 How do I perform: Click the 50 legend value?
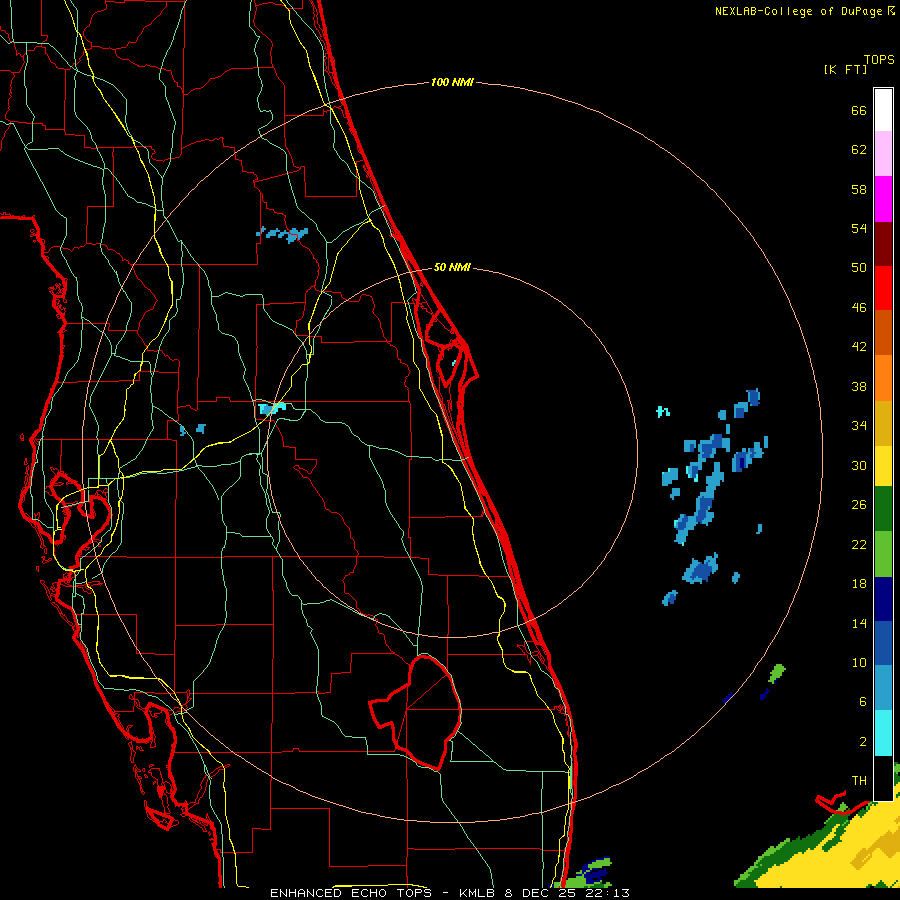[859, 268]
